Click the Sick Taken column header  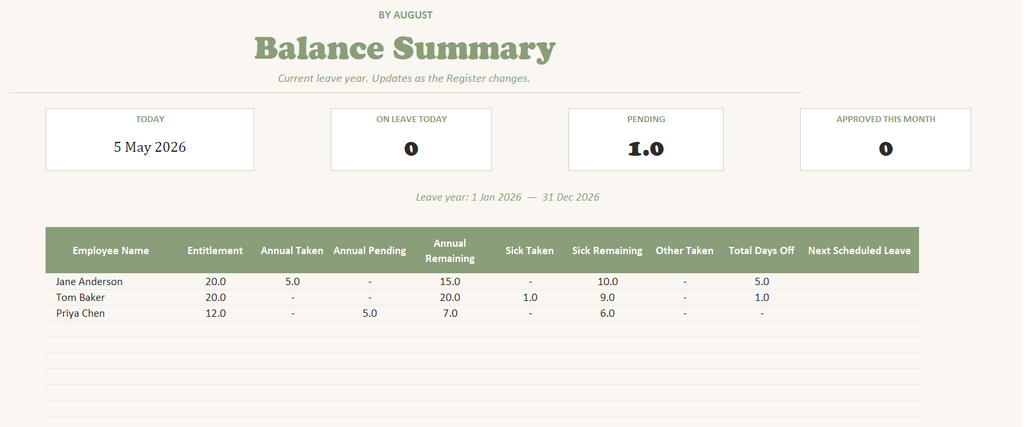[x=530, y=251]
